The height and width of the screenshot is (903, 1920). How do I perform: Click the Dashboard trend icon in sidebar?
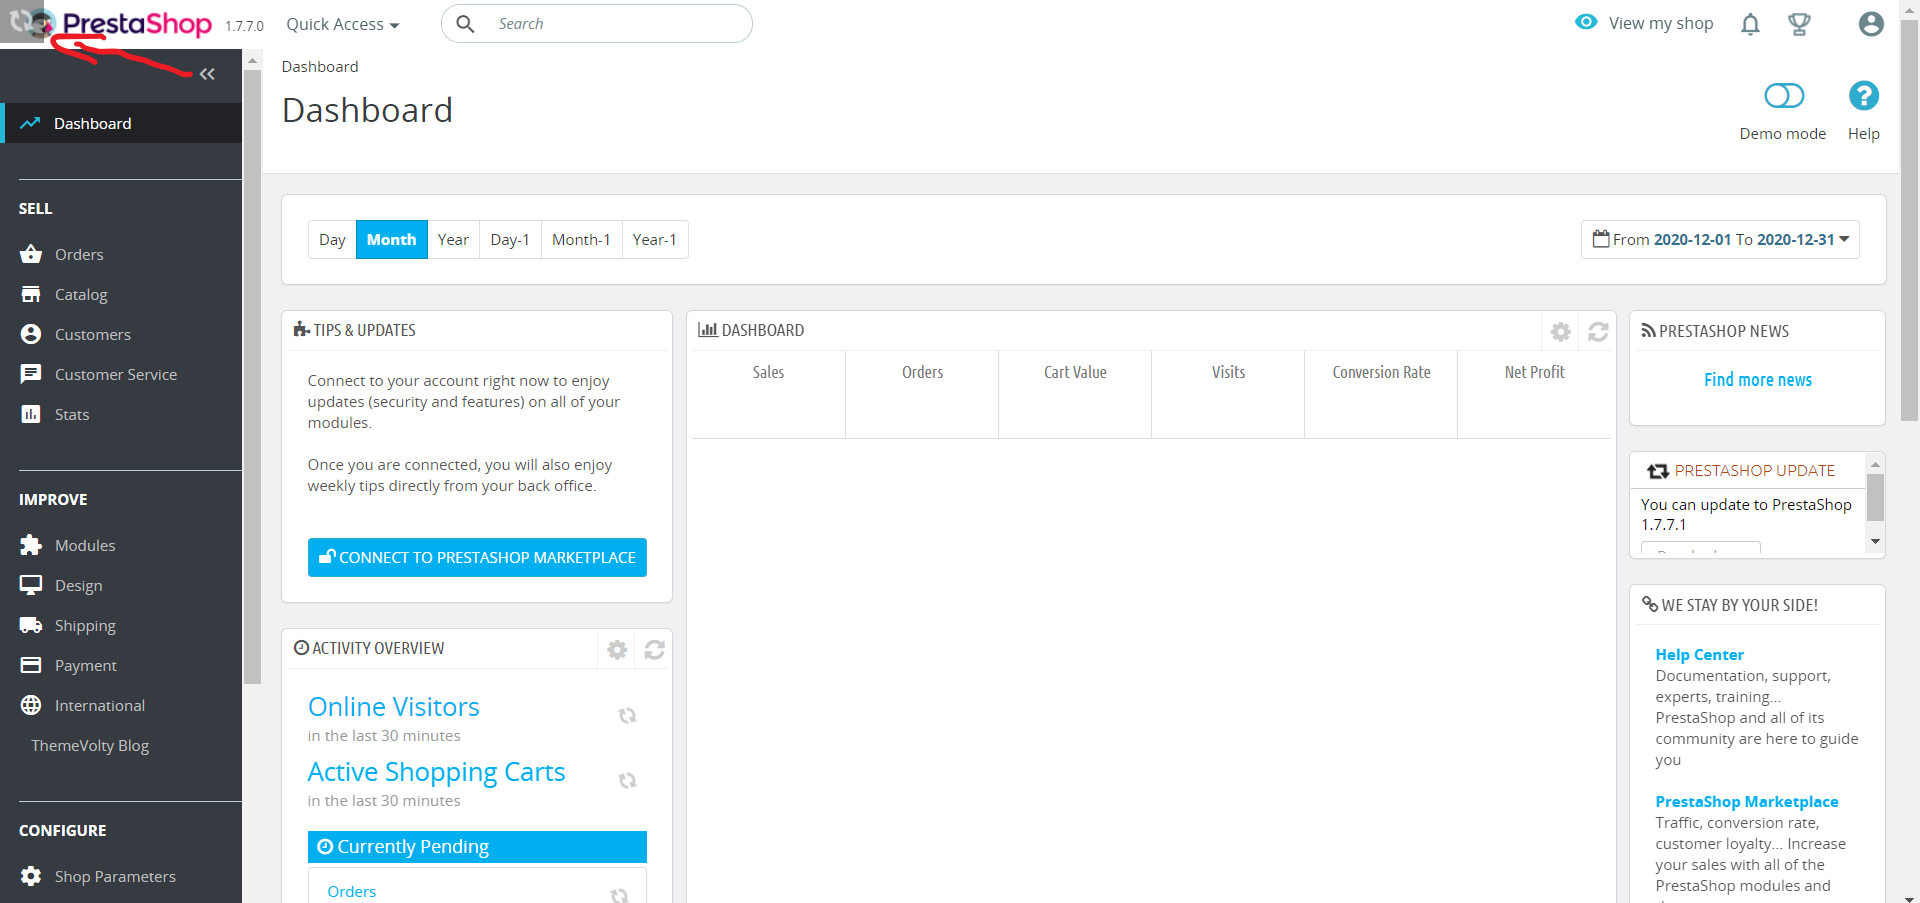click(x=30, y=123)
